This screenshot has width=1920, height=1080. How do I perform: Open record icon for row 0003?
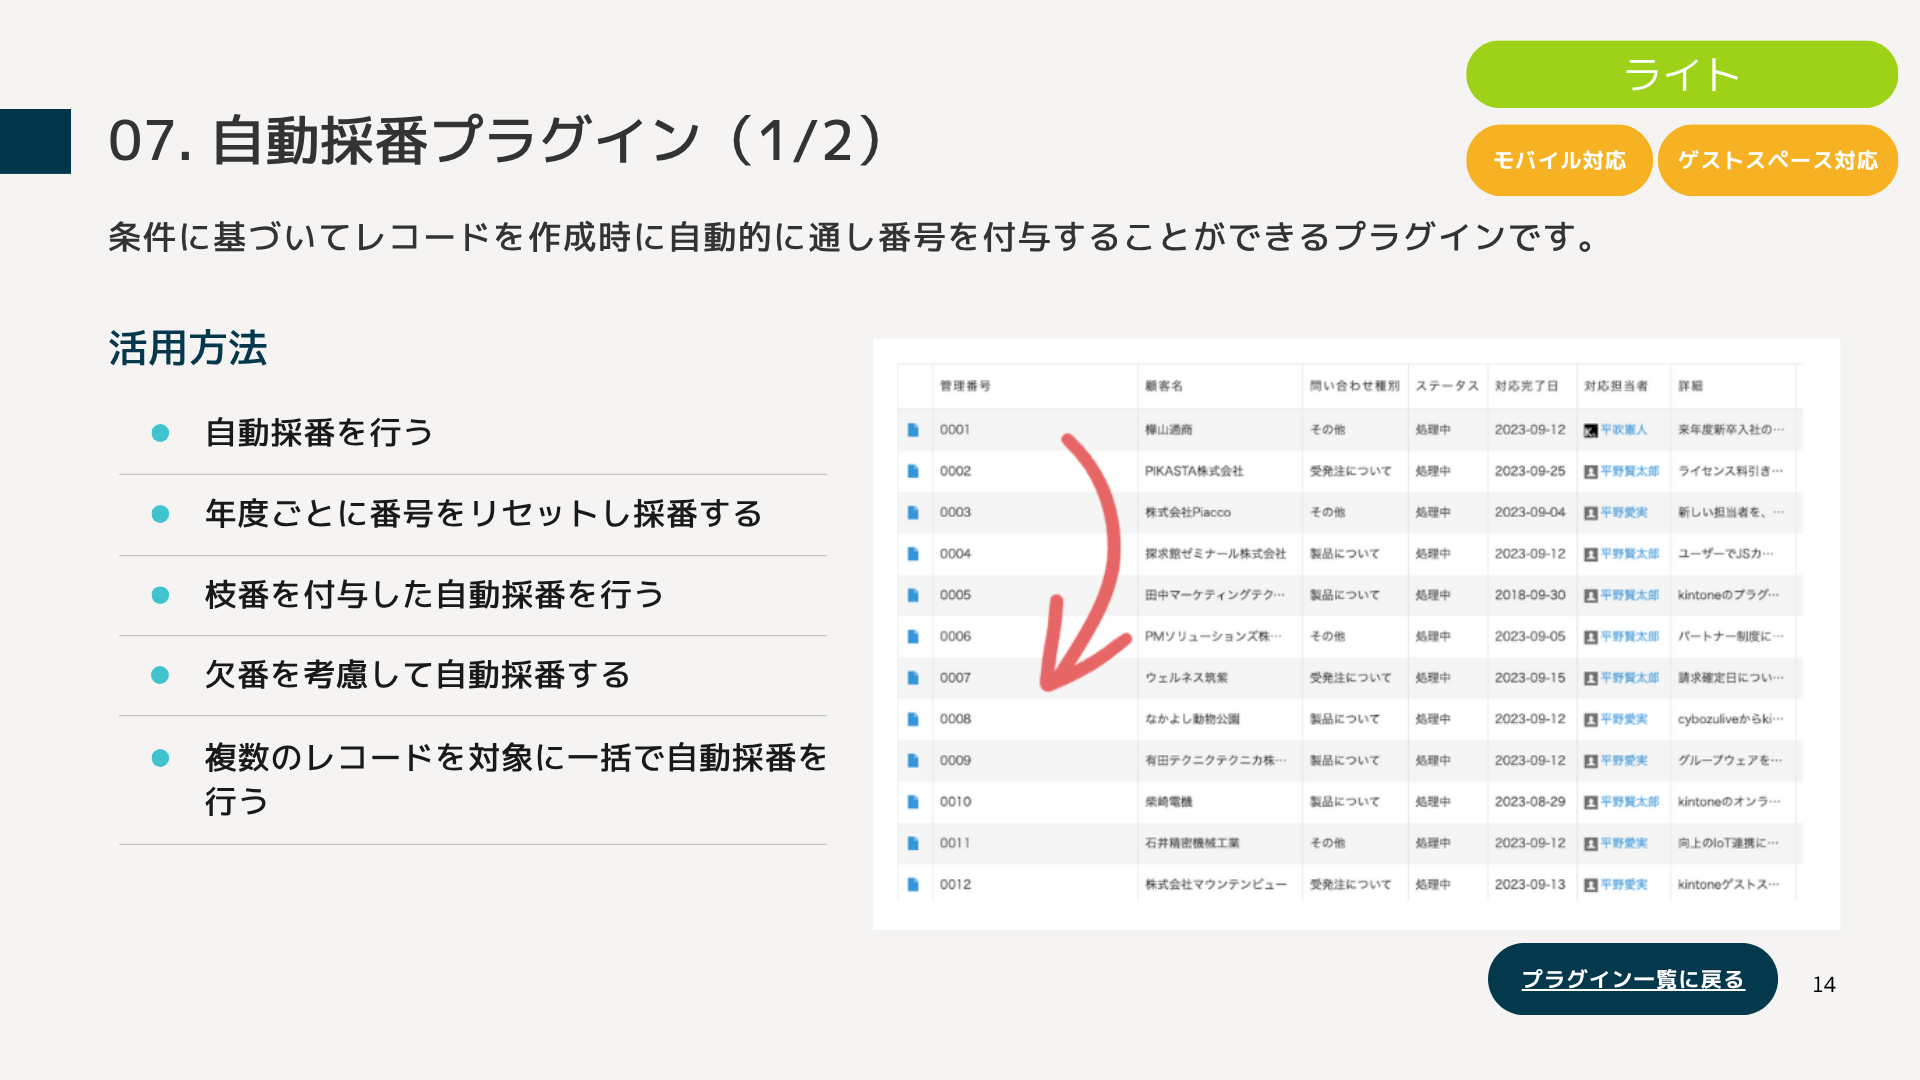[x=912, y=512]
